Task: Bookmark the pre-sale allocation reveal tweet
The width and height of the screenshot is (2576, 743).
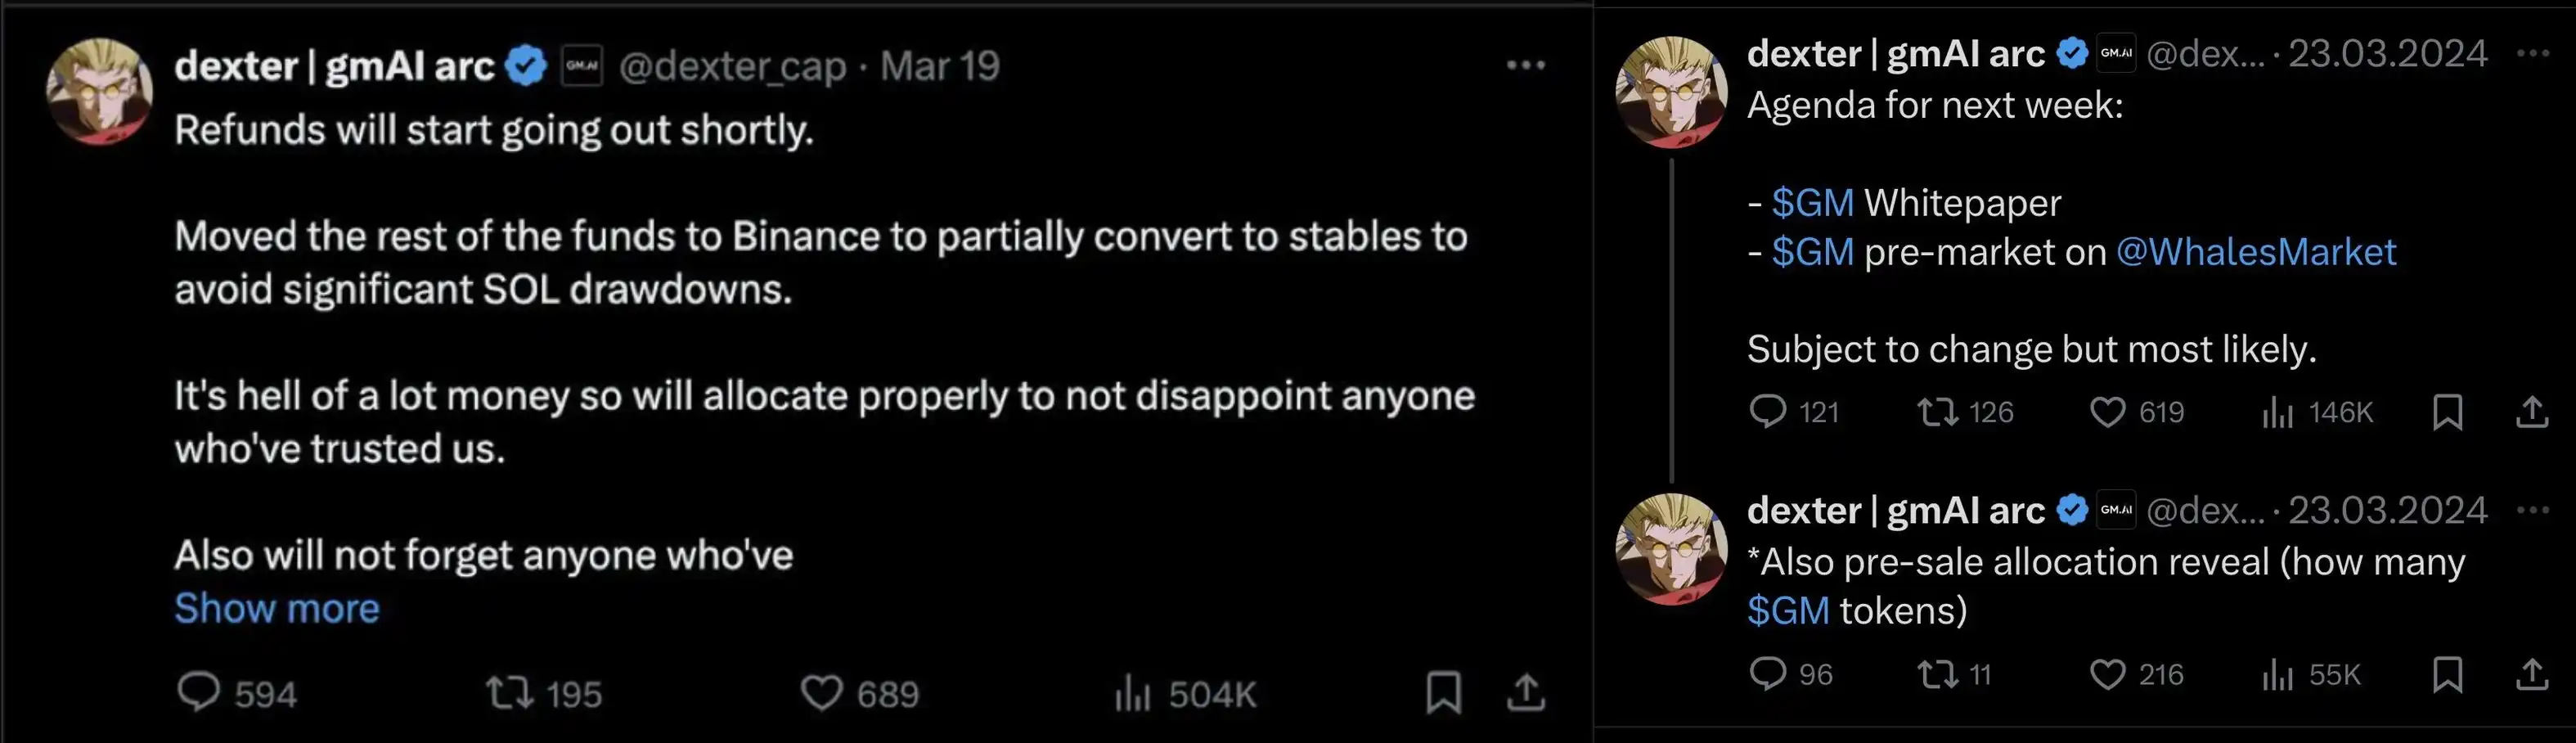Action: point(2447,674)
